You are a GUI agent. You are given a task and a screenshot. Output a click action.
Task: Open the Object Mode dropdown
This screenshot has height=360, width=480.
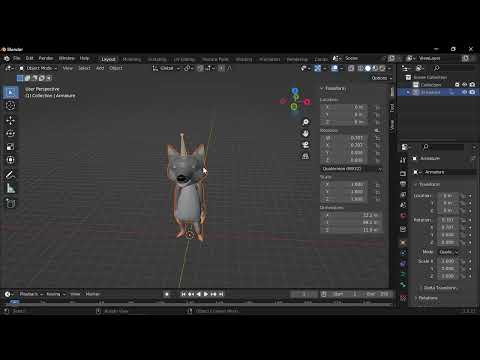tap(38, 68)
